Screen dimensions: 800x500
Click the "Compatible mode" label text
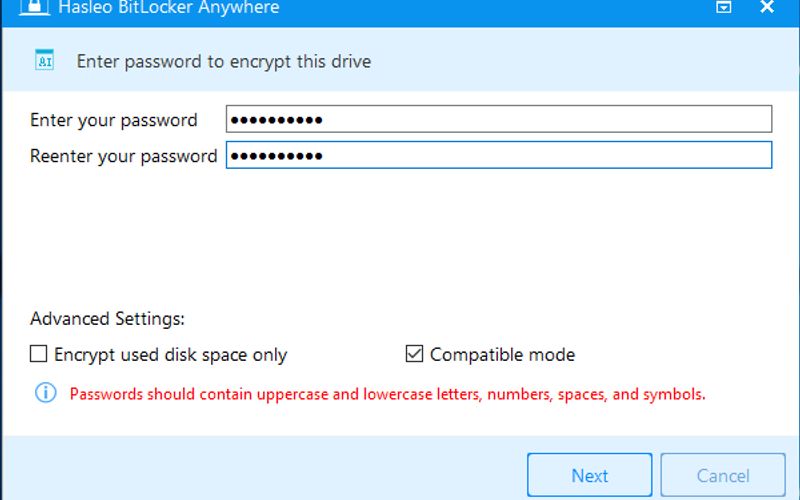coord(503,354)
